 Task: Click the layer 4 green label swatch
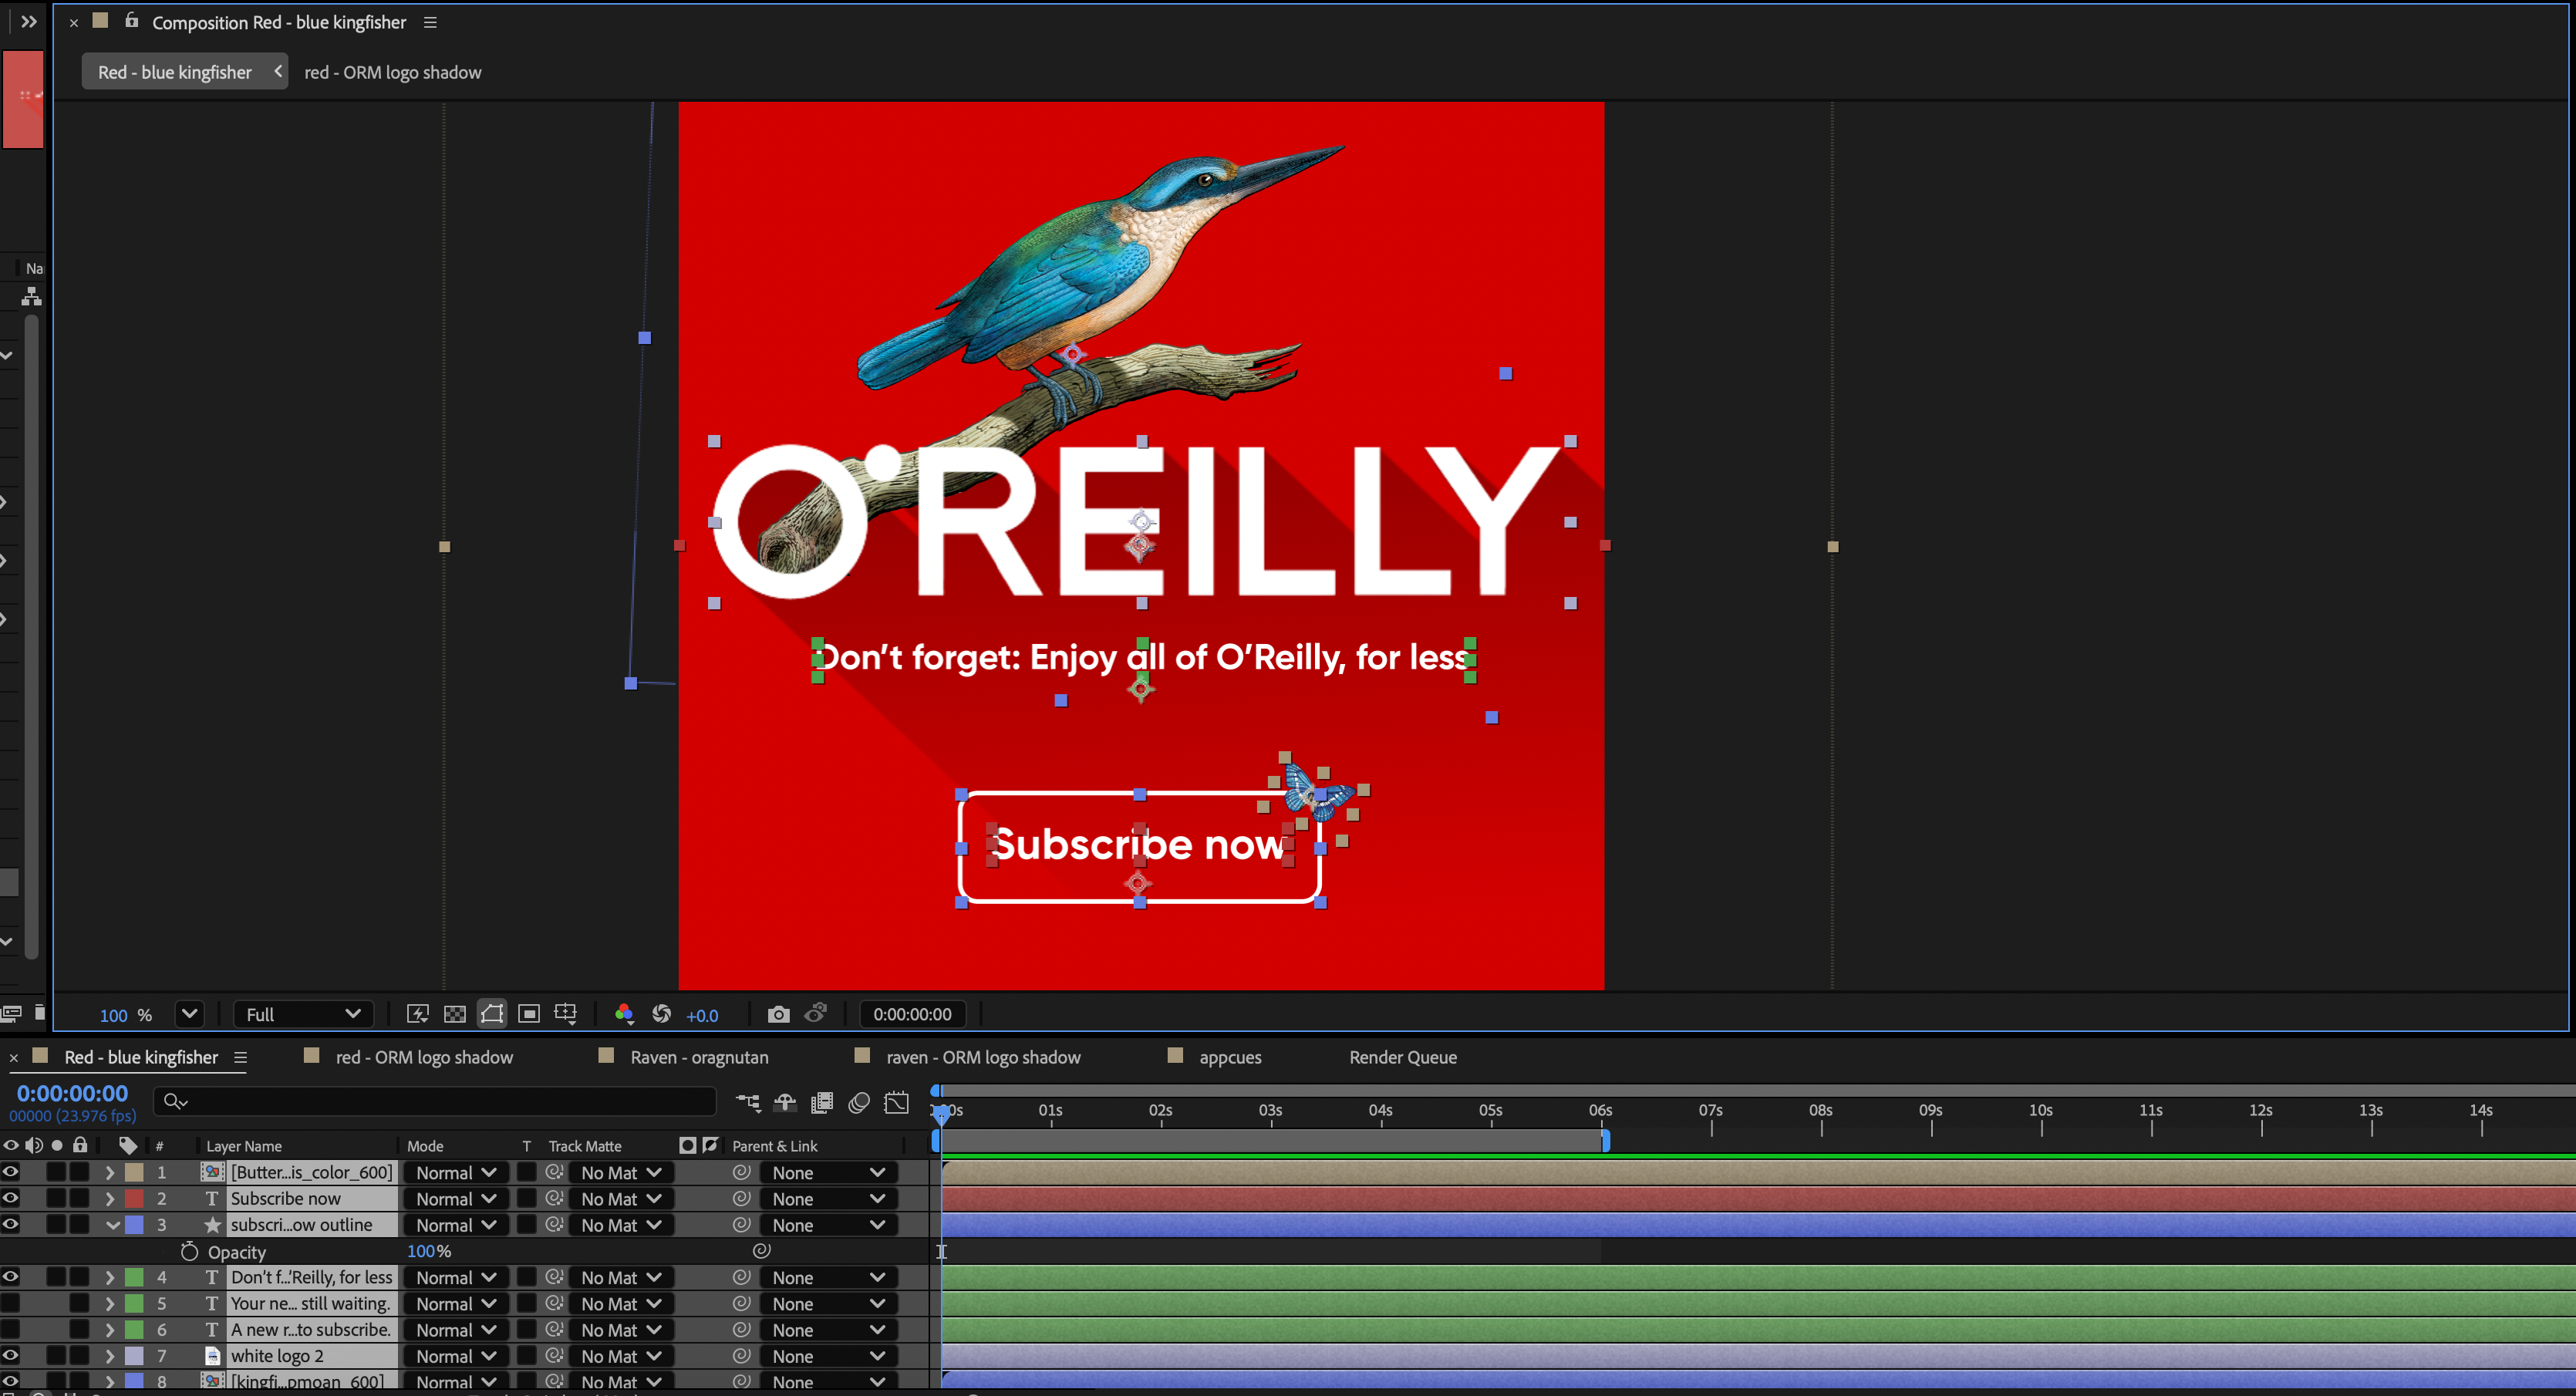tap(134, 1277)
